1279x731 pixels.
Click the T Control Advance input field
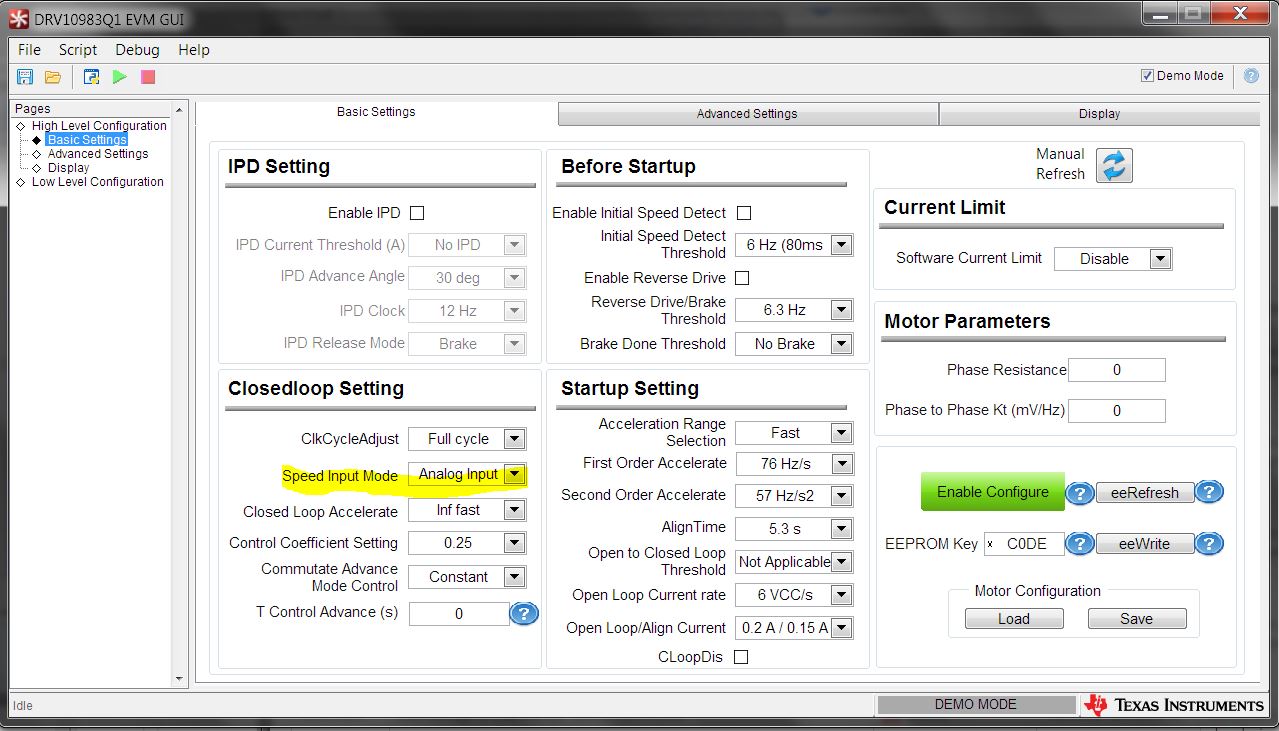pos(459,614)
